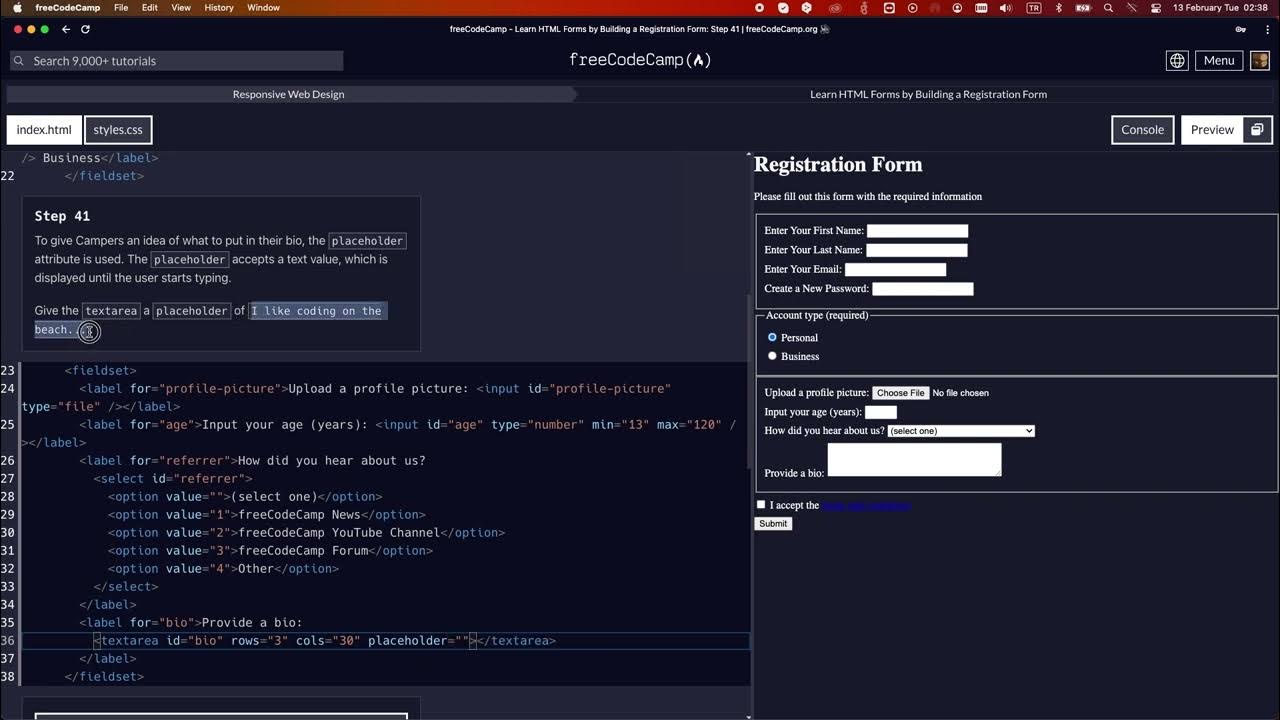Click the checkmark task icon in menu bar
The image size is (1280, 720).
coord(783,7)
